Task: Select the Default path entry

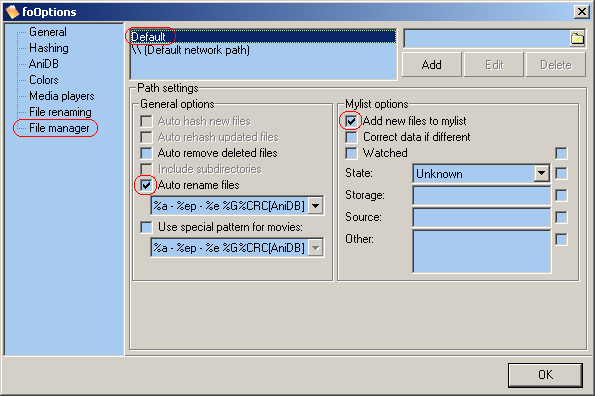Action: [263, 37]
